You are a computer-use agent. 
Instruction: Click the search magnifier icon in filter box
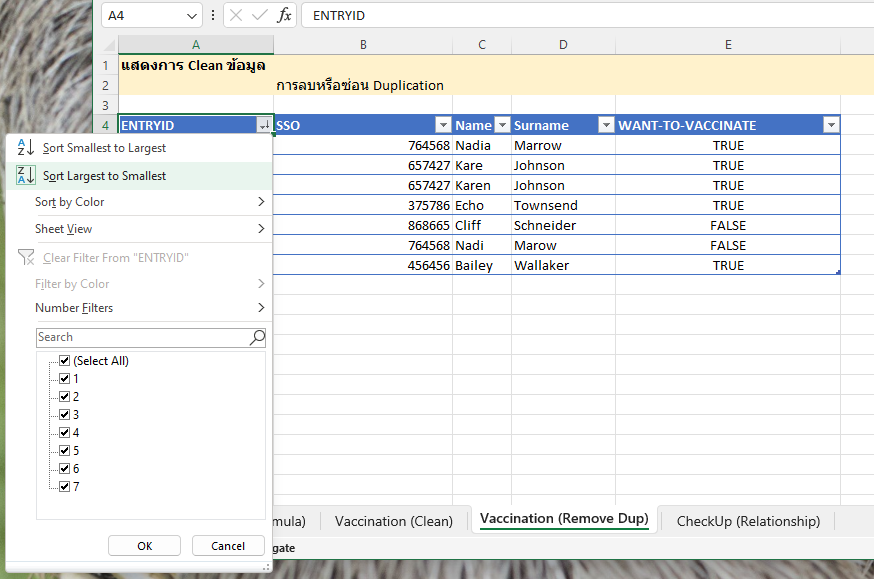tap(257, 337)
